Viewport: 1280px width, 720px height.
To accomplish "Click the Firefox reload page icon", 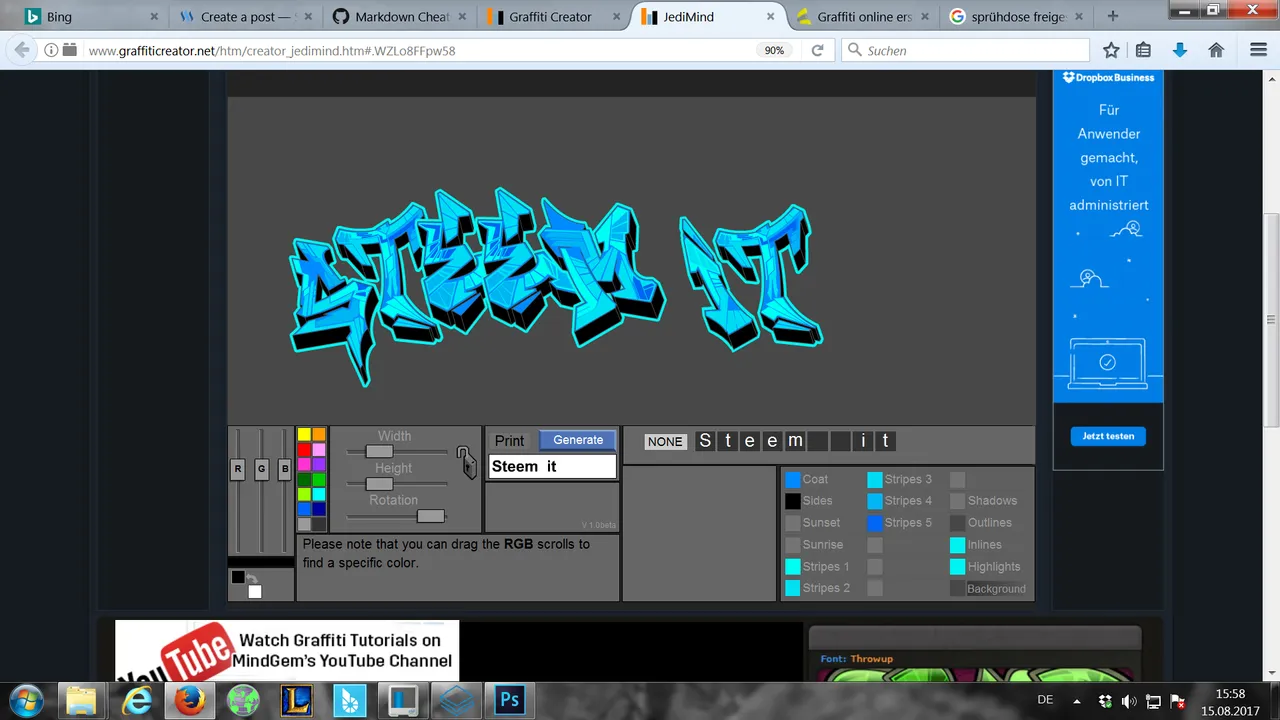I will (817, 50).
